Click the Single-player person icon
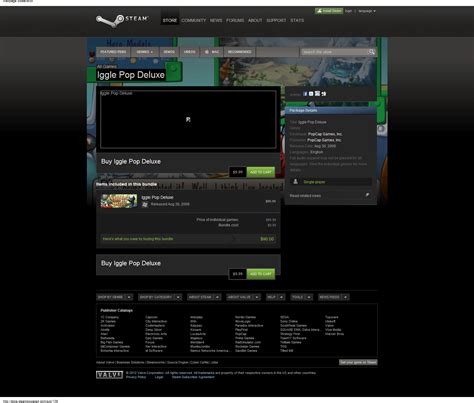 point(295,182)
